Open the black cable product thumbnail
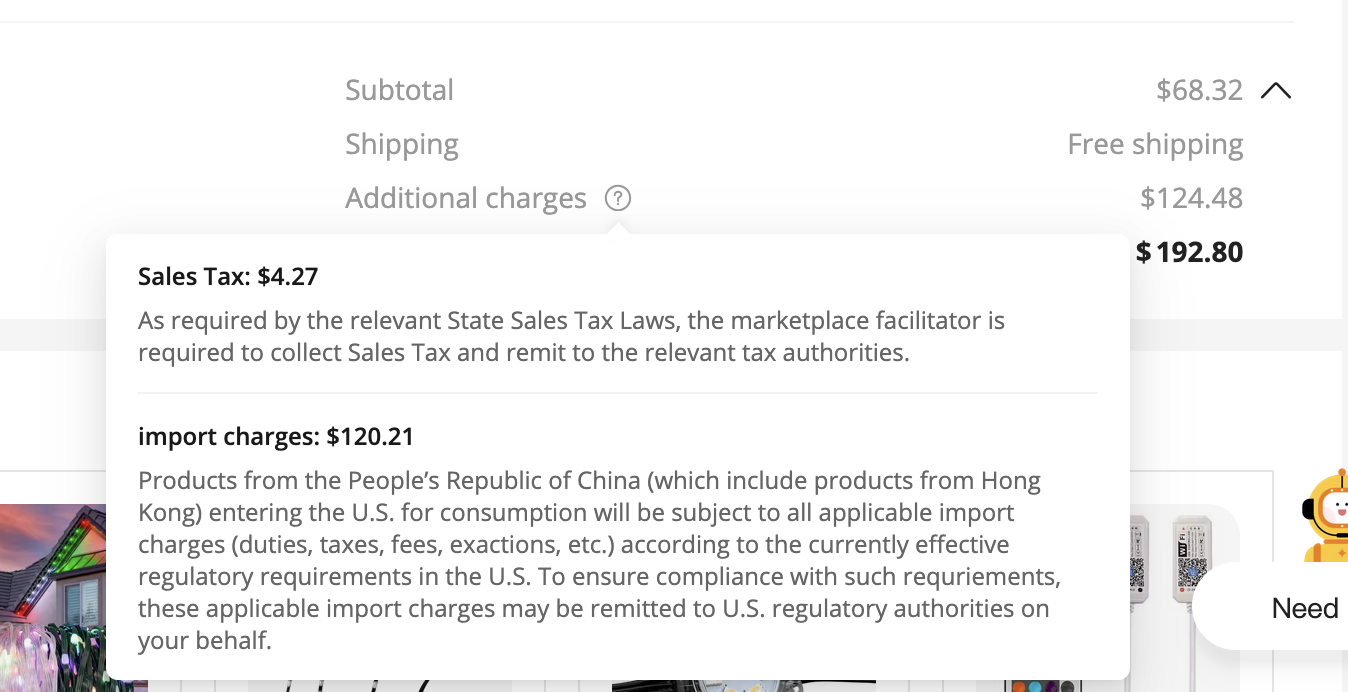Screen dimensions: 1348x692 pos(380,685)
